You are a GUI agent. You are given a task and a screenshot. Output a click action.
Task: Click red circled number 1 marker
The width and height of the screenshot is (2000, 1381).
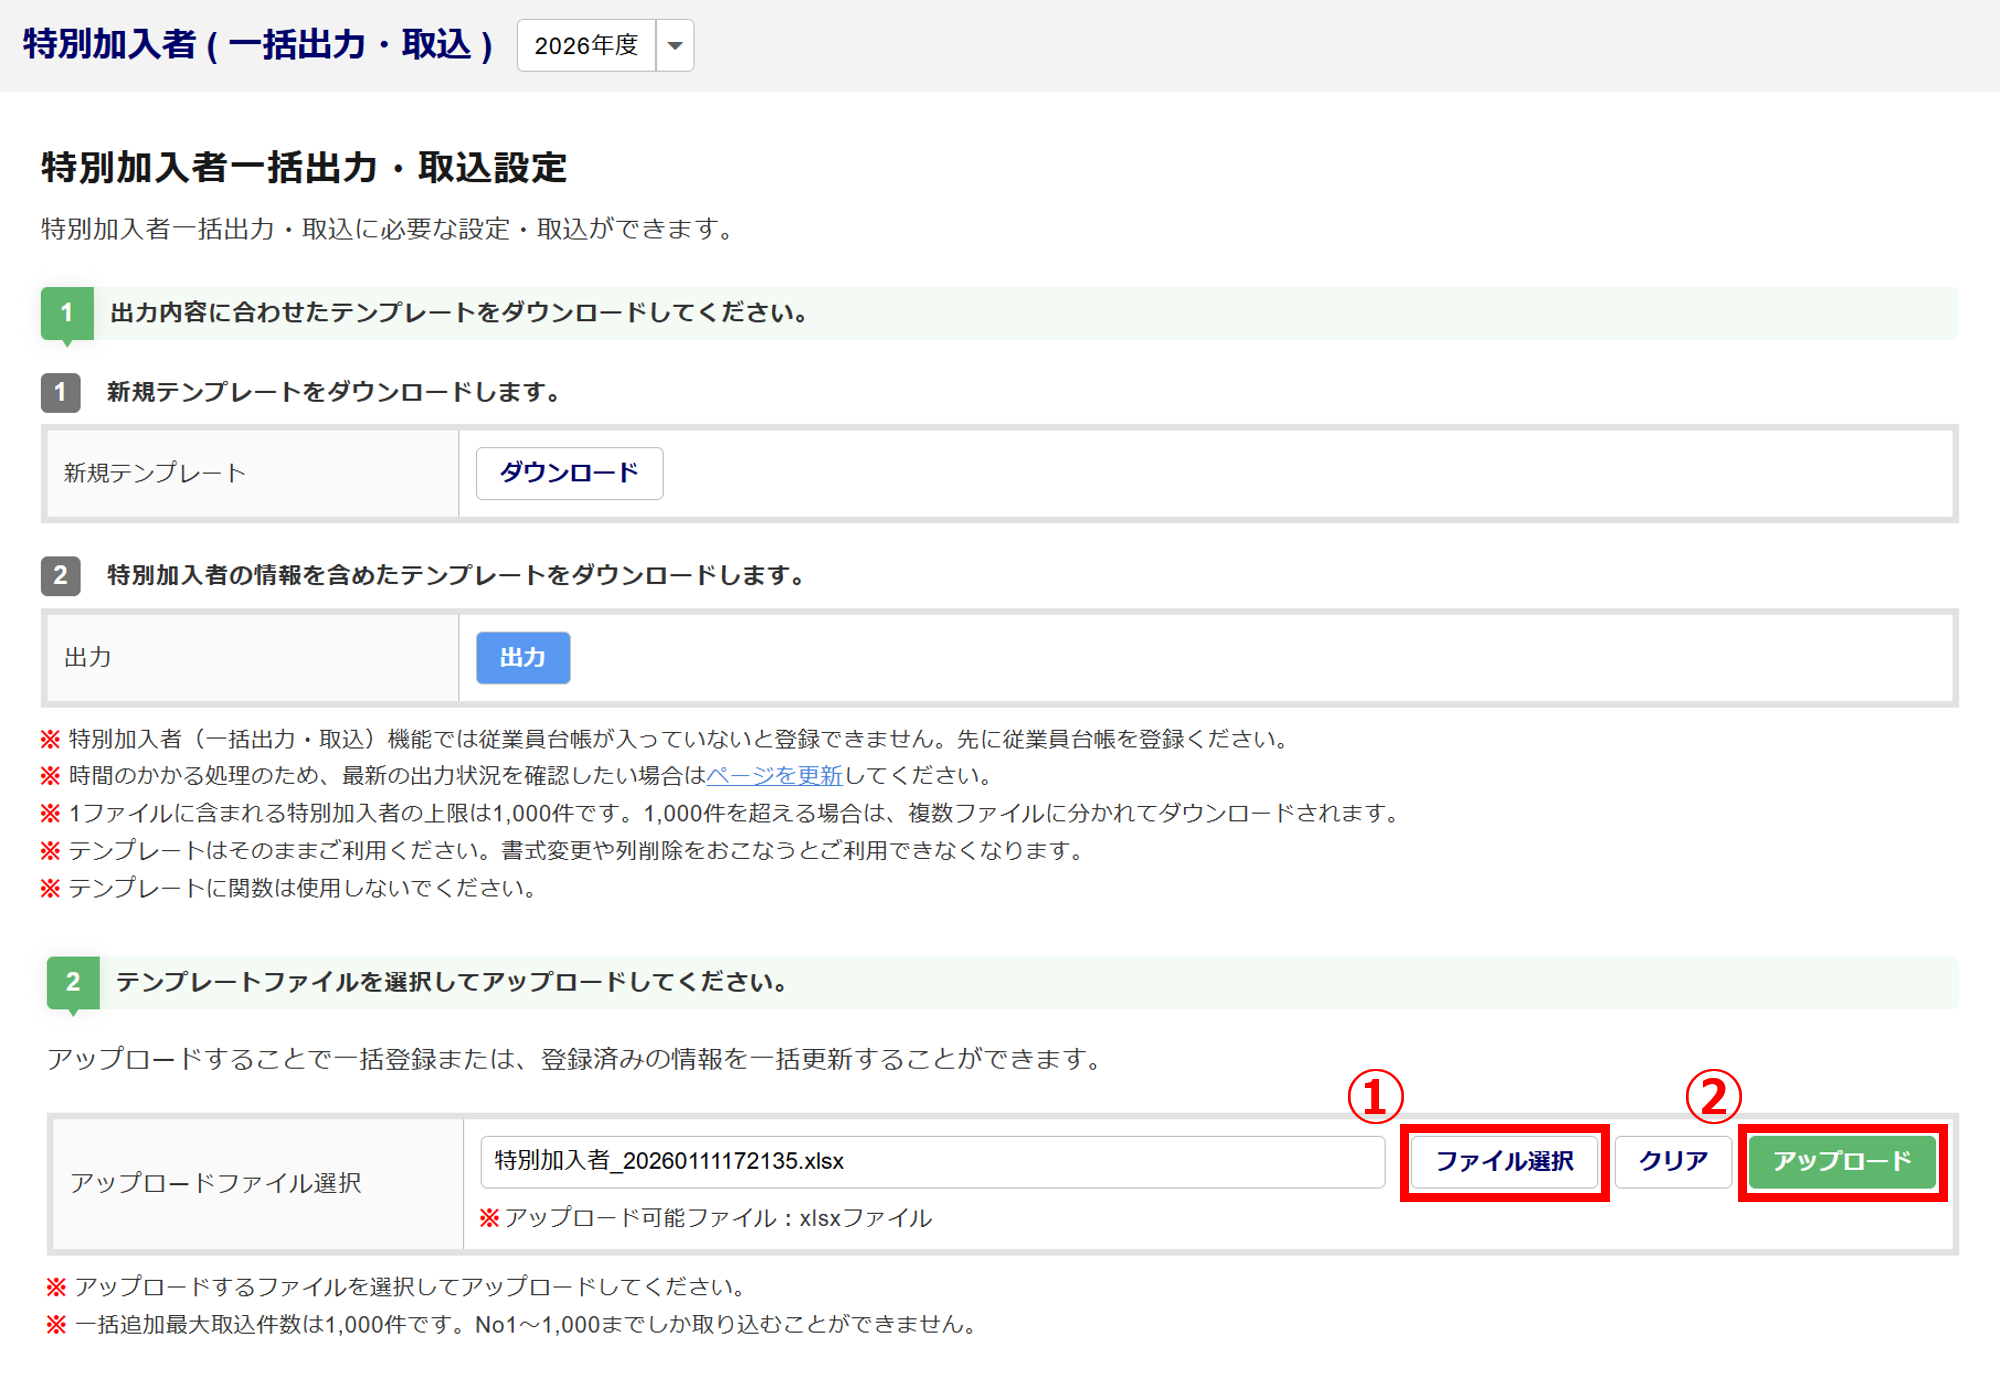pos(1375,1097)
